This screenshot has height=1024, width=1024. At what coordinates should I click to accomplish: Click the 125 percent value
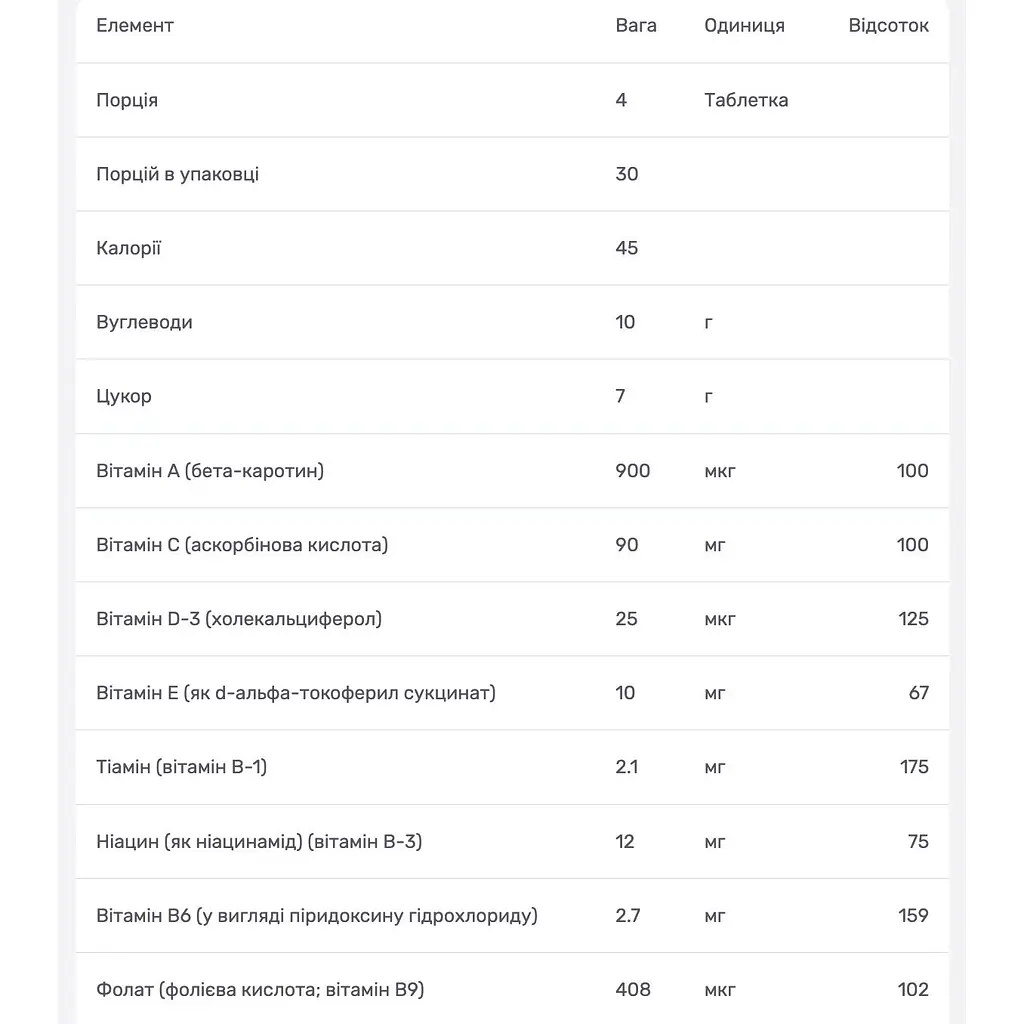coord(913,618)
